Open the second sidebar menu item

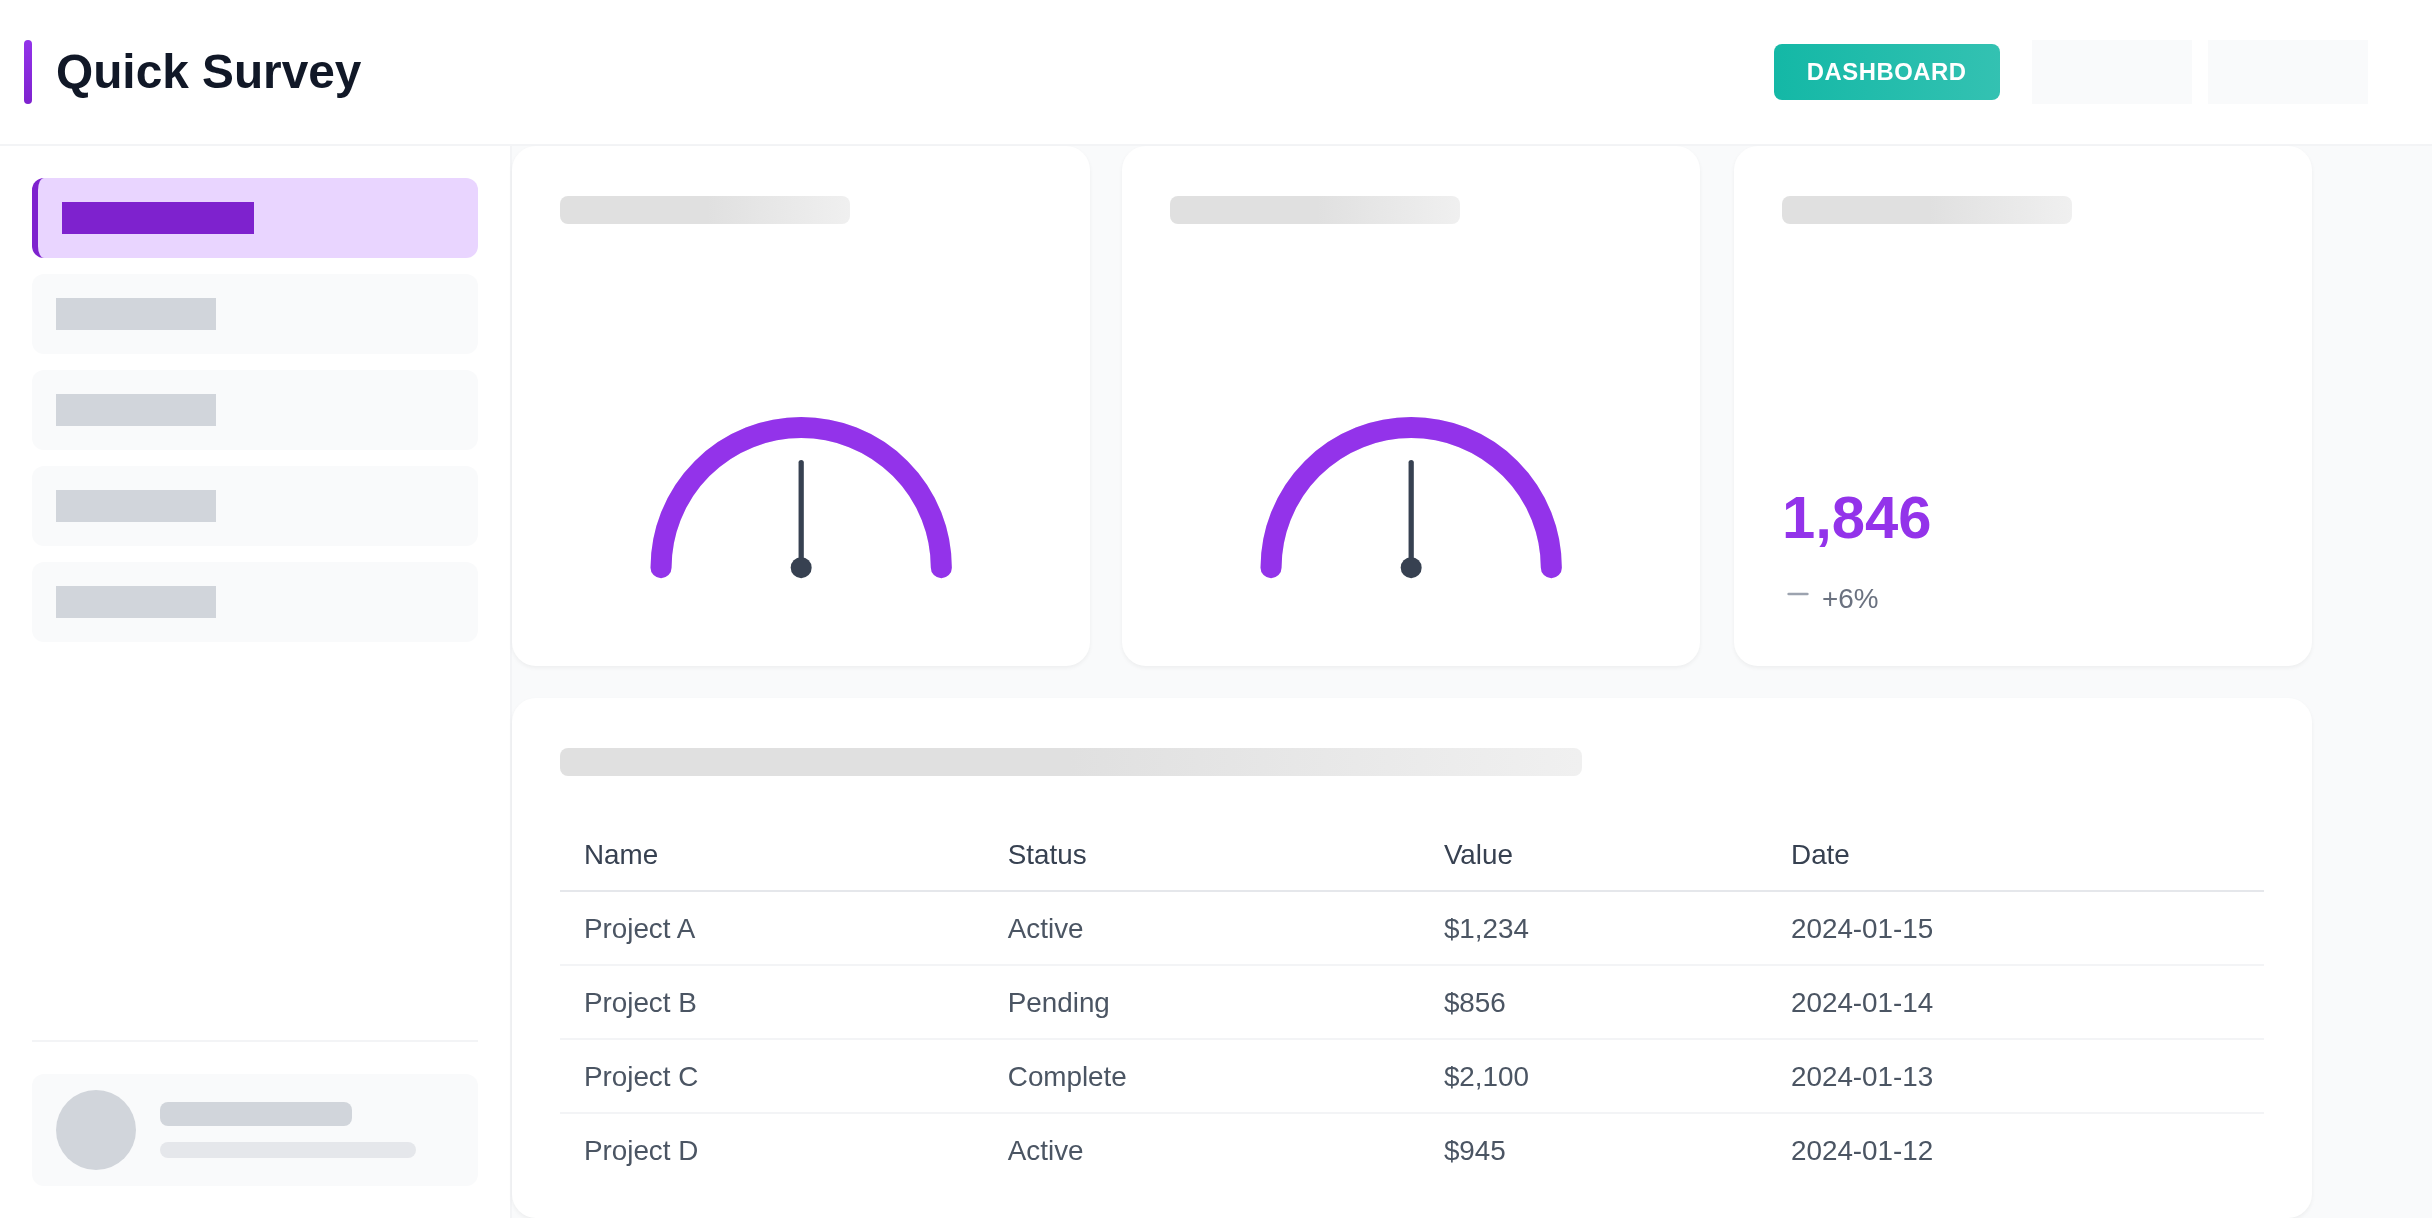(x=255, y=314)
